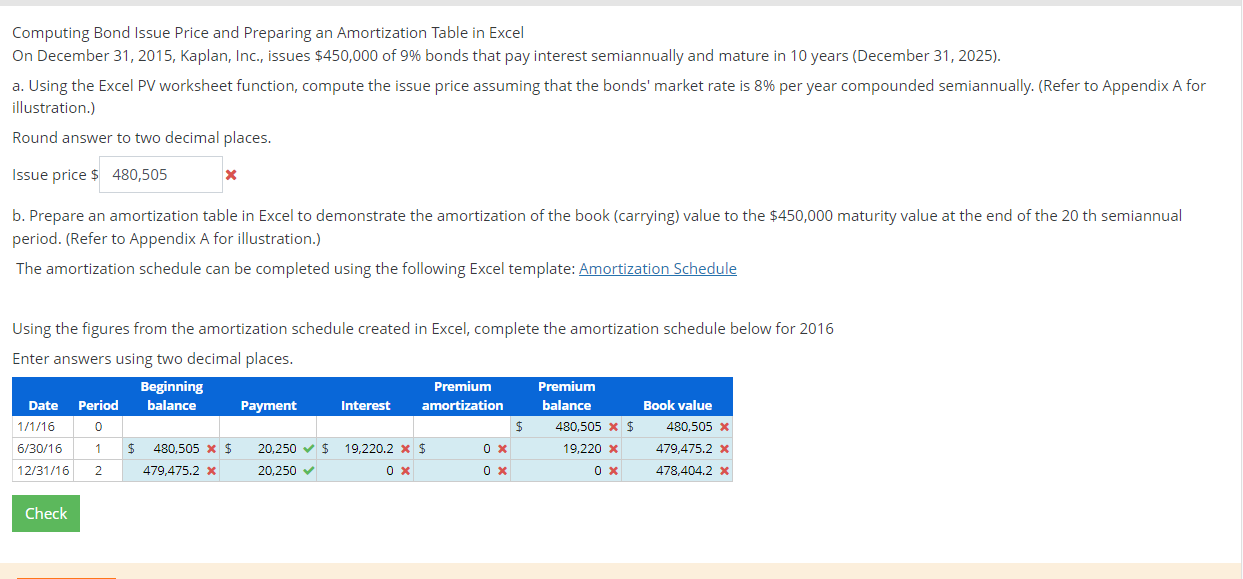Click the Period 2 cell in the table
This screenshot has width=1243, height=579.
click(x=97, y=470)
